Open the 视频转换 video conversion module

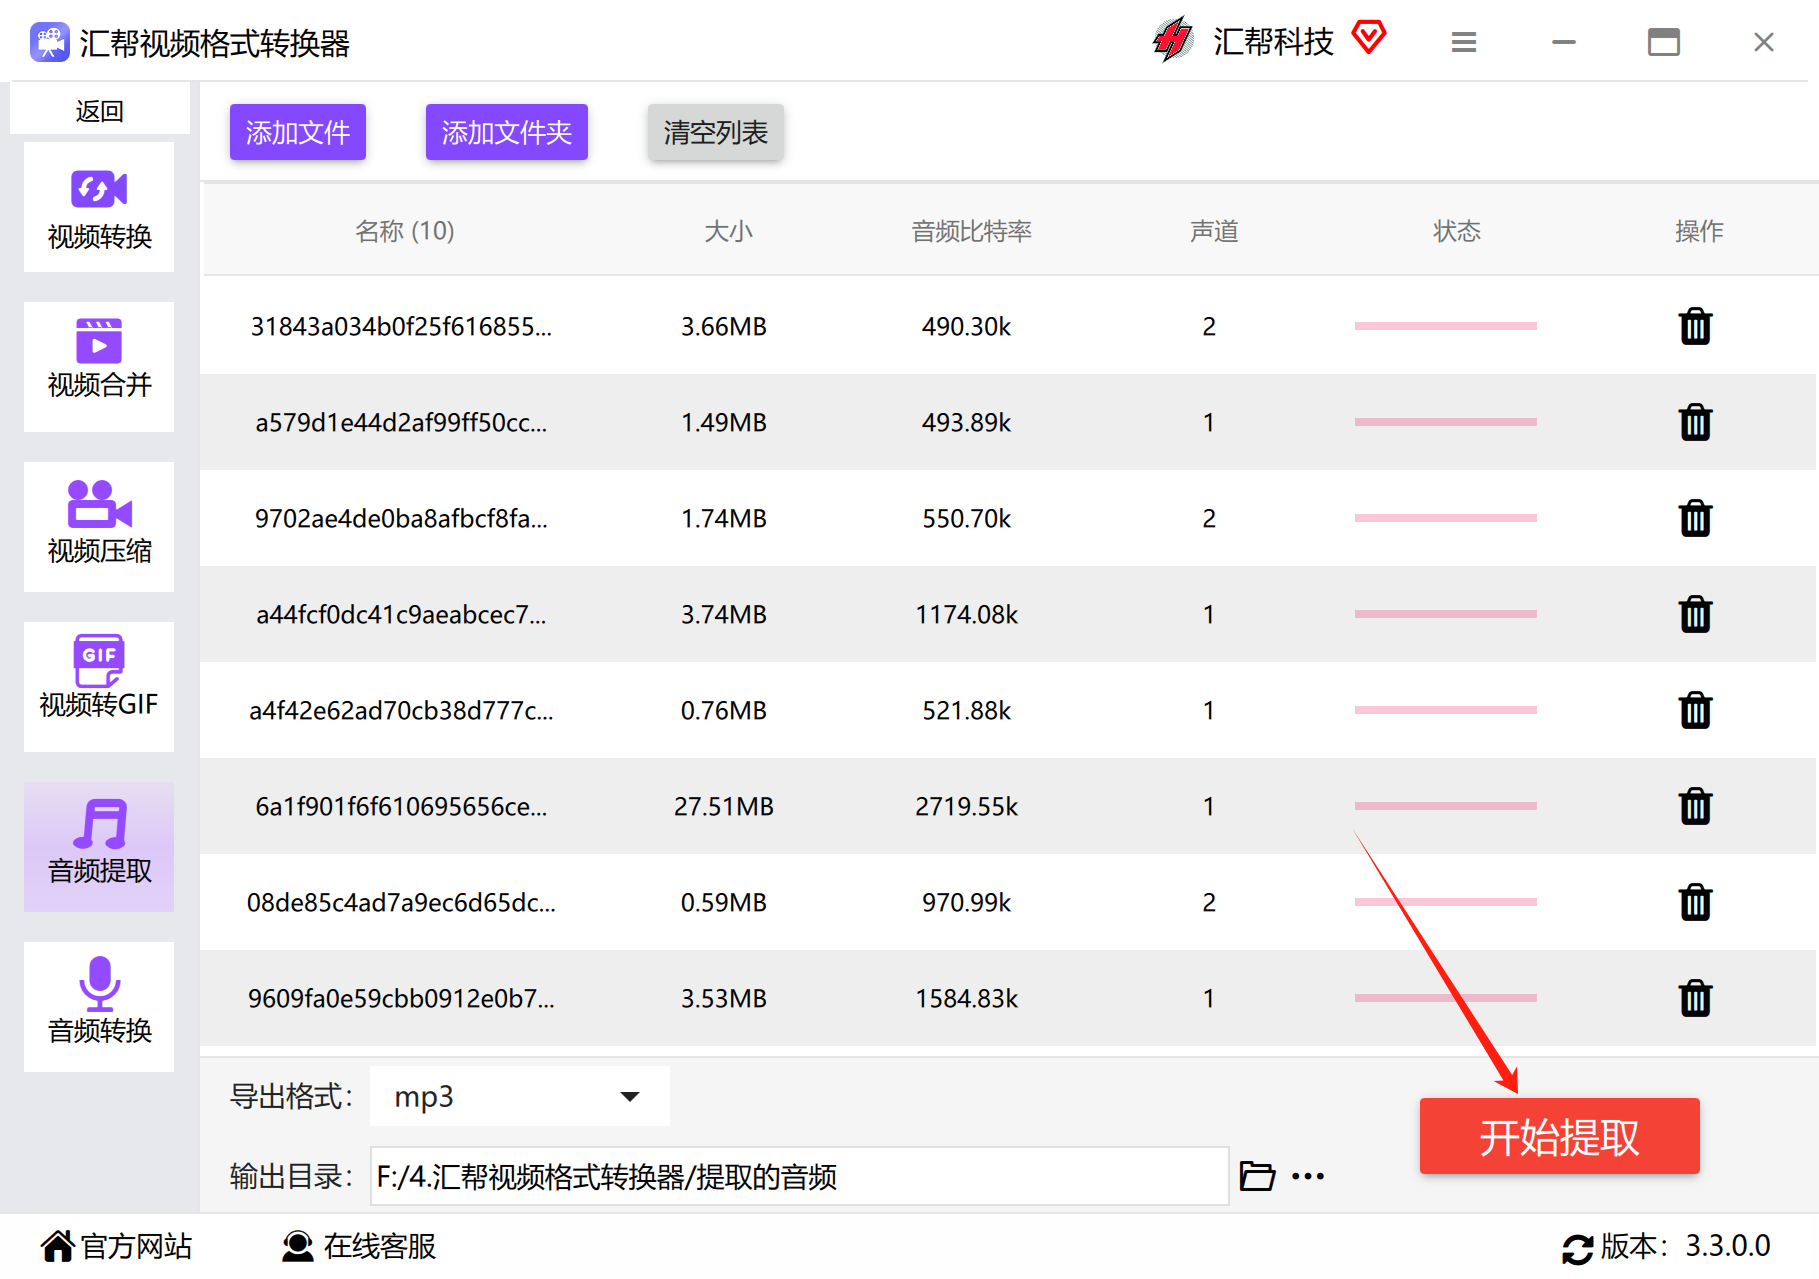point(99,207)
